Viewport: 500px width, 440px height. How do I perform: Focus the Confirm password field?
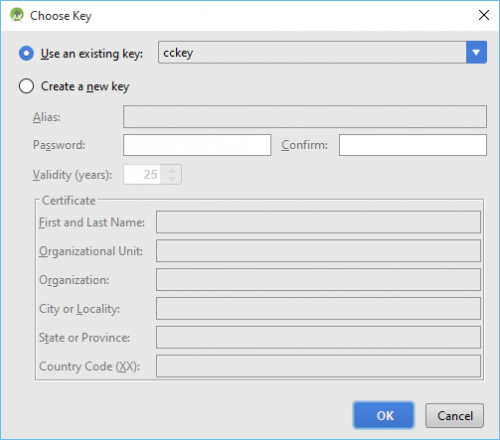coord(413,145)
